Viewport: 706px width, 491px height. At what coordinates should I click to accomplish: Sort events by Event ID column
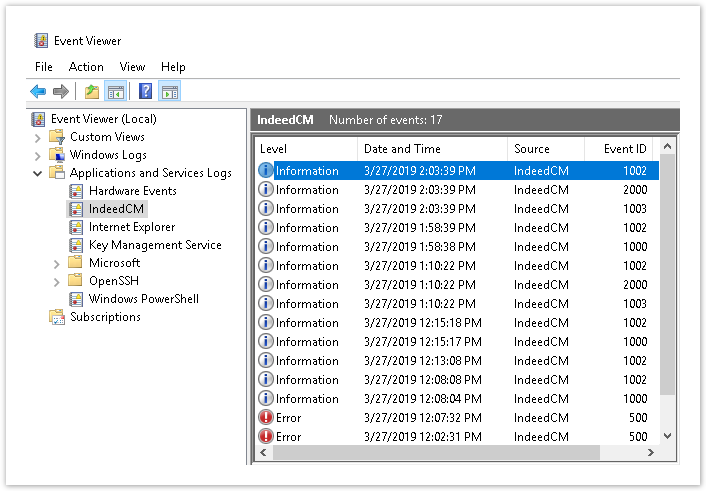pos(625,149)
